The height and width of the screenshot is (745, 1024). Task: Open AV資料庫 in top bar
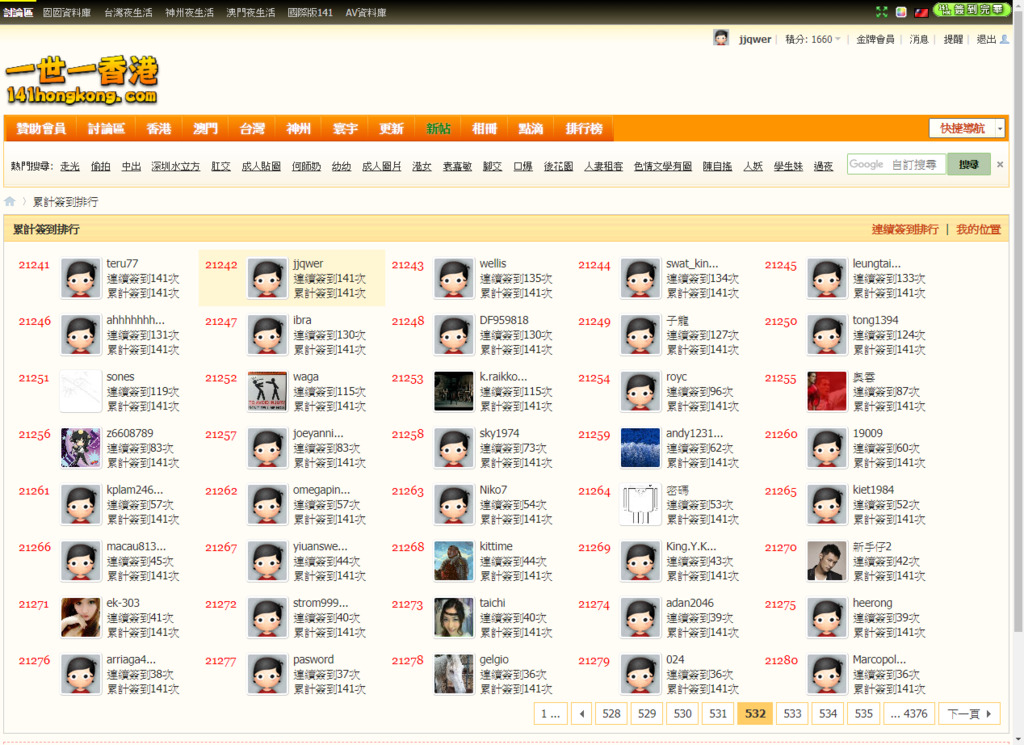point(366,12)
